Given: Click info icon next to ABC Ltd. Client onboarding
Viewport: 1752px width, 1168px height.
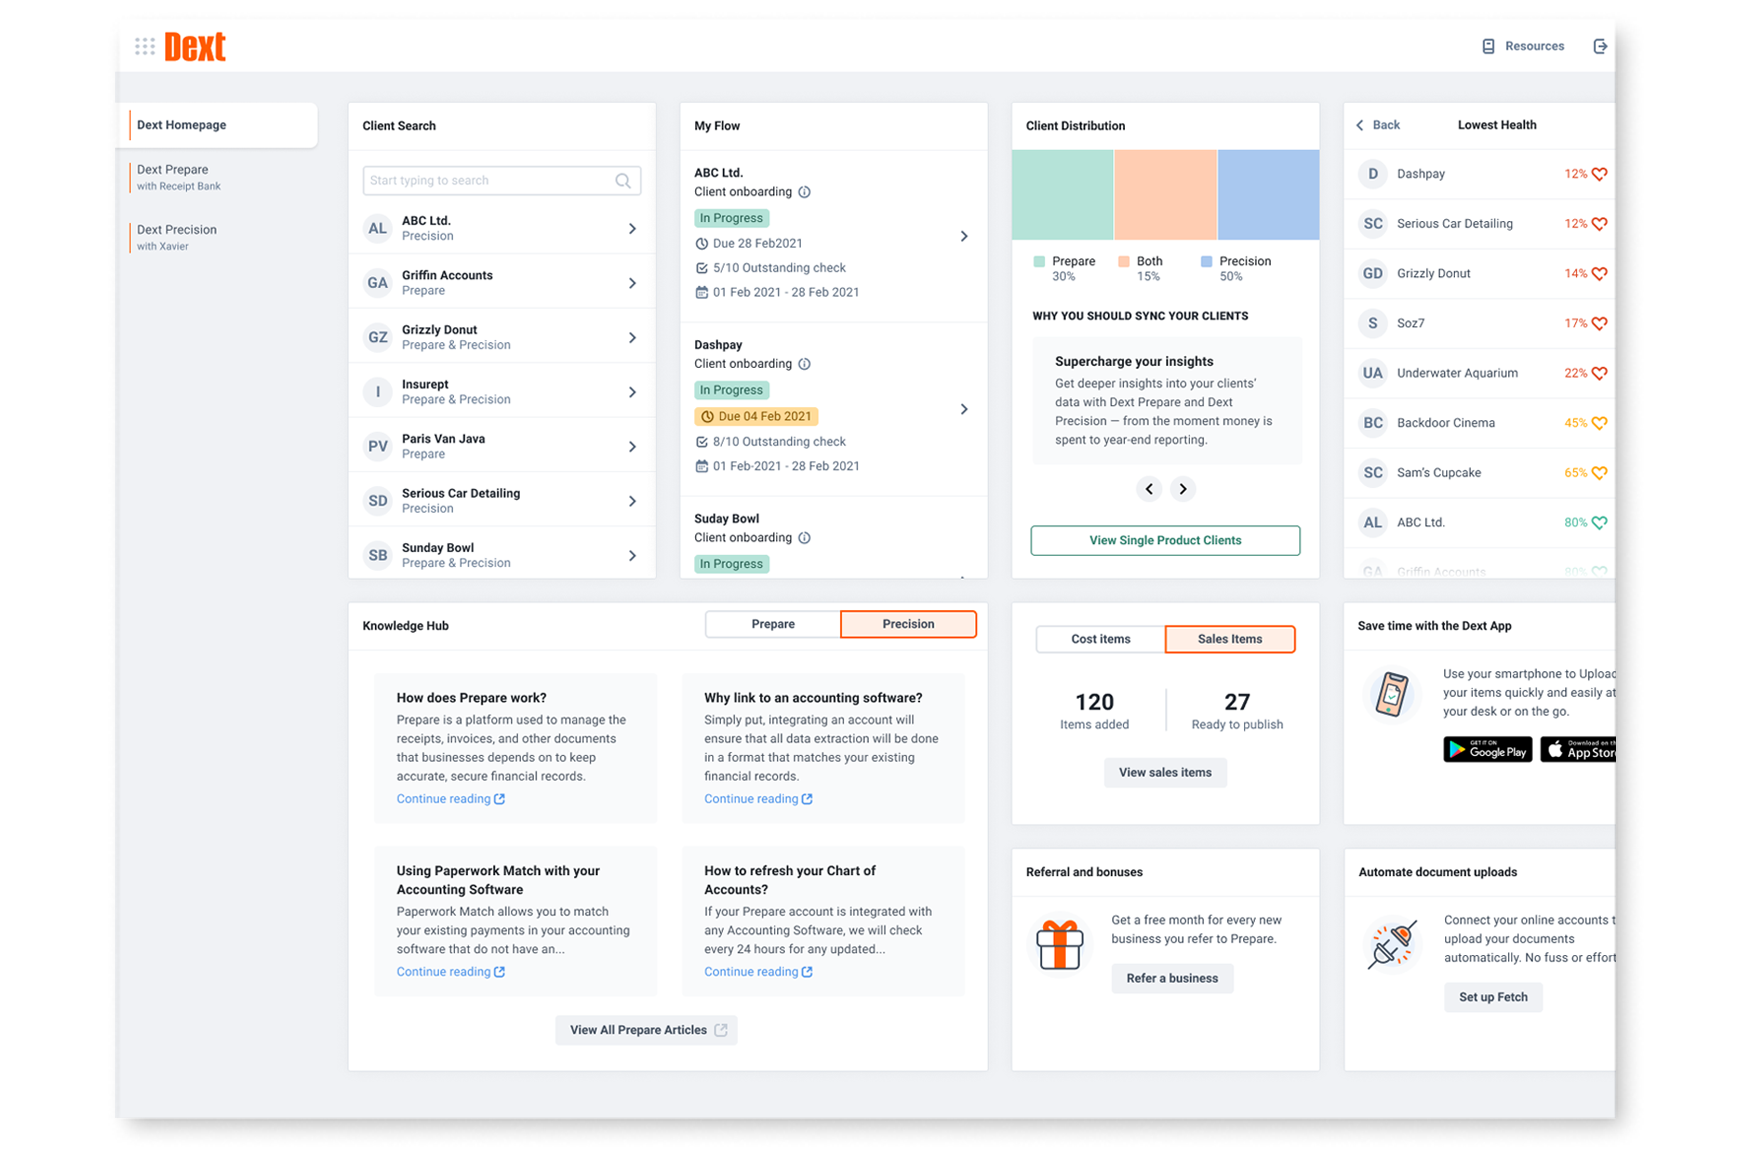Looking at the screenshot, I should click(804, 192).
